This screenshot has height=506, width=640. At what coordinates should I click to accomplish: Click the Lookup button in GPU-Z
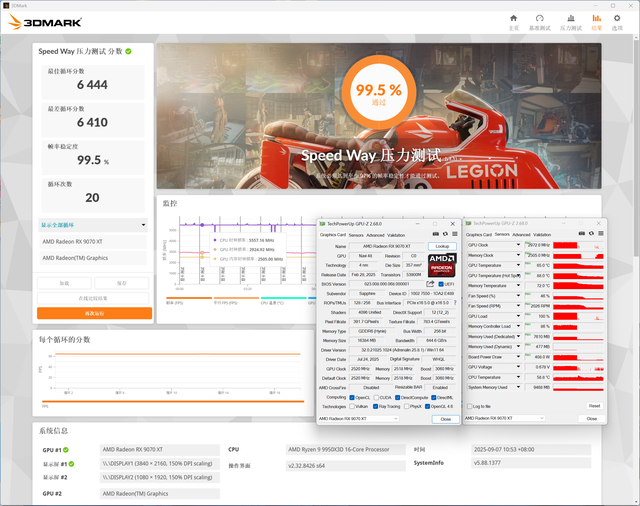[442, 246]
